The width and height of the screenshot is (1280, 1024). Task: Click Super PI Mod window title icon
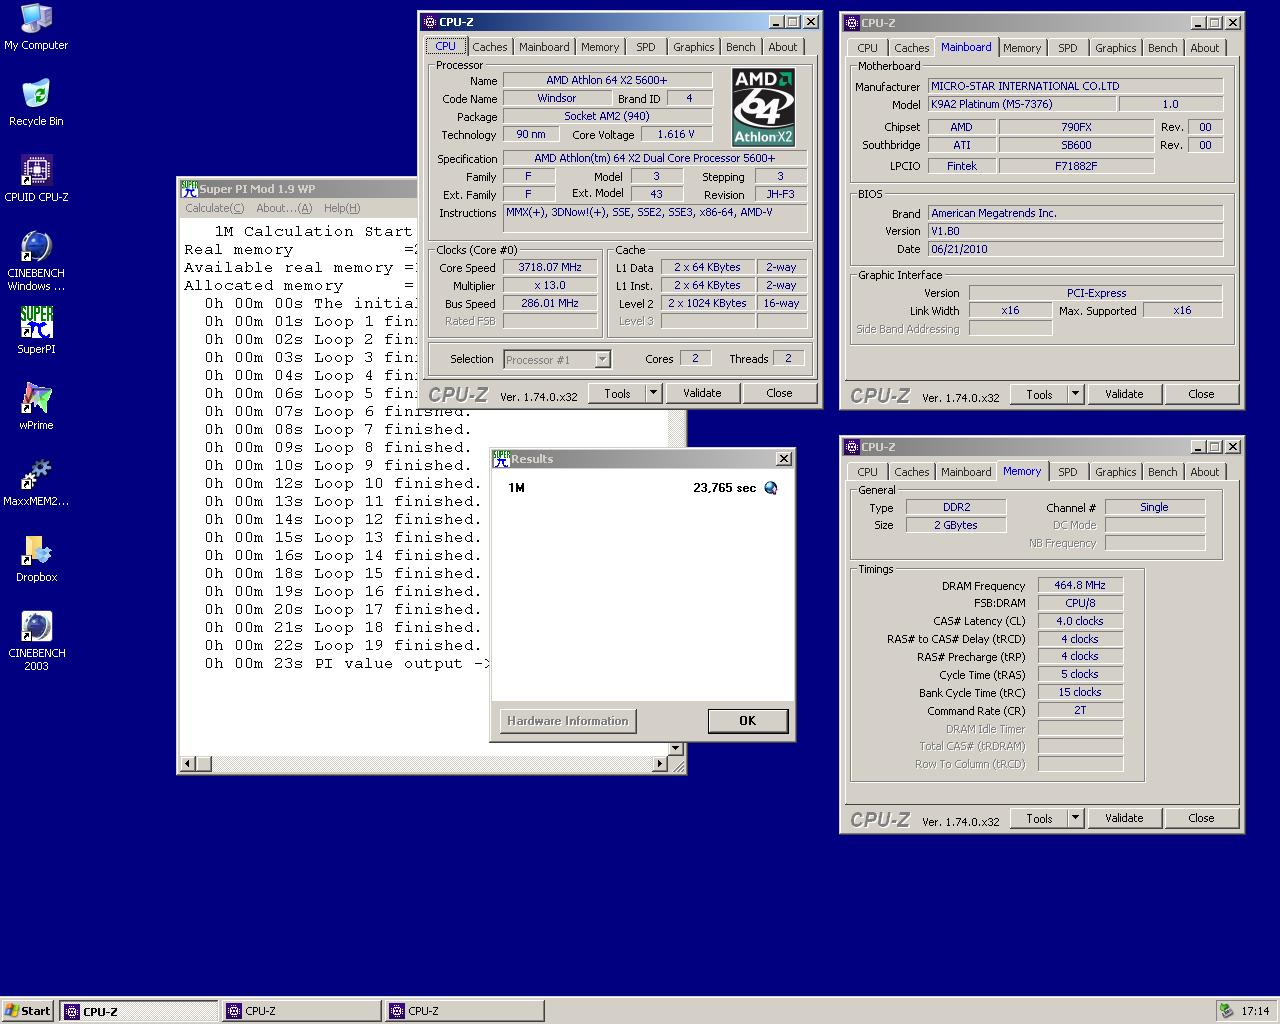[189, 188]
